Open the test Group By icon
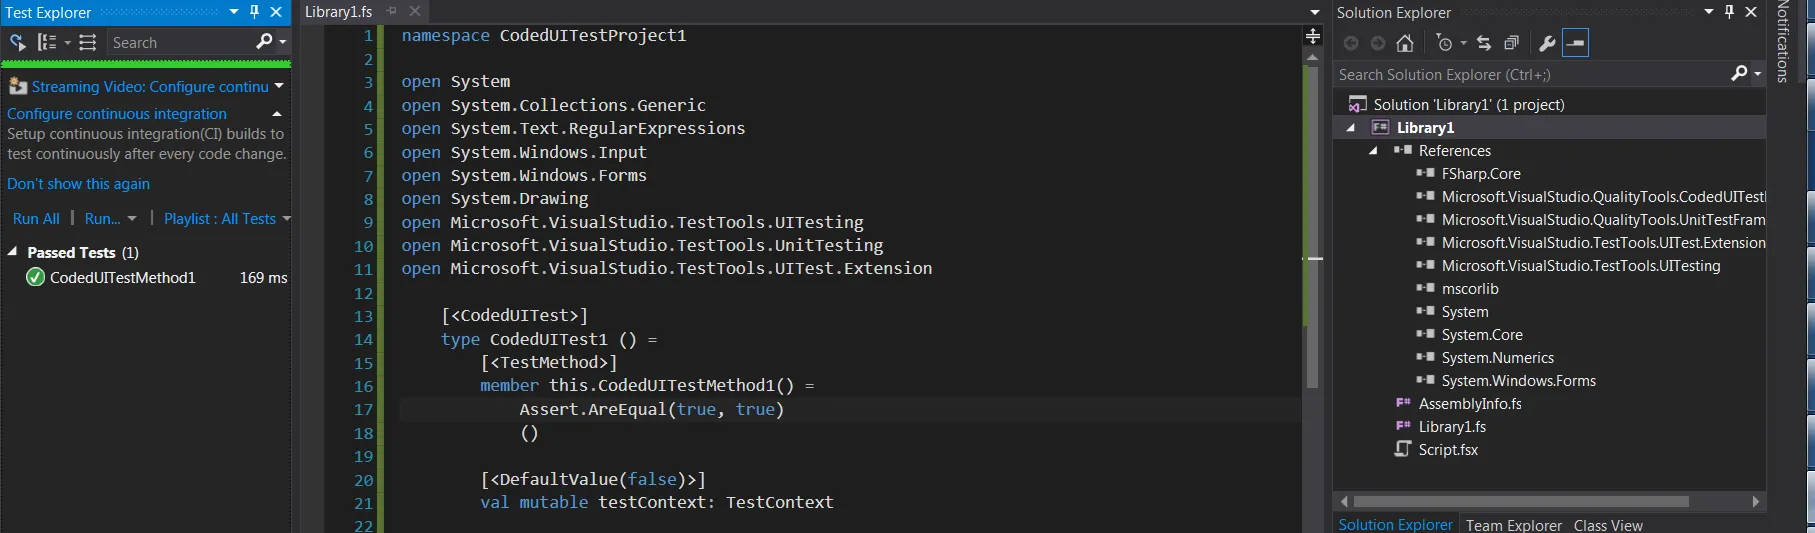 coord(47,42)
